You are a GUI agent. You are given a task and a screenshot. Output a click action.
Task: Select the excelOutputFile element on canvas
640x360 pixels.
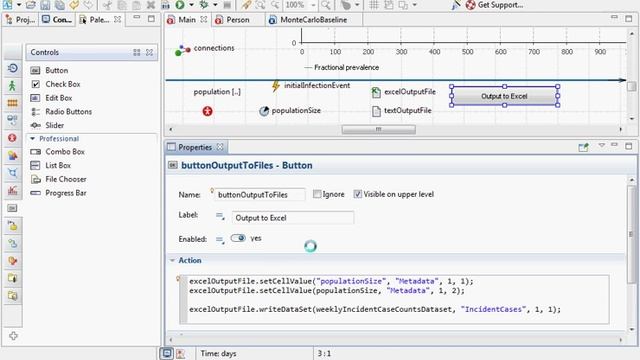(x=403, y=92)
